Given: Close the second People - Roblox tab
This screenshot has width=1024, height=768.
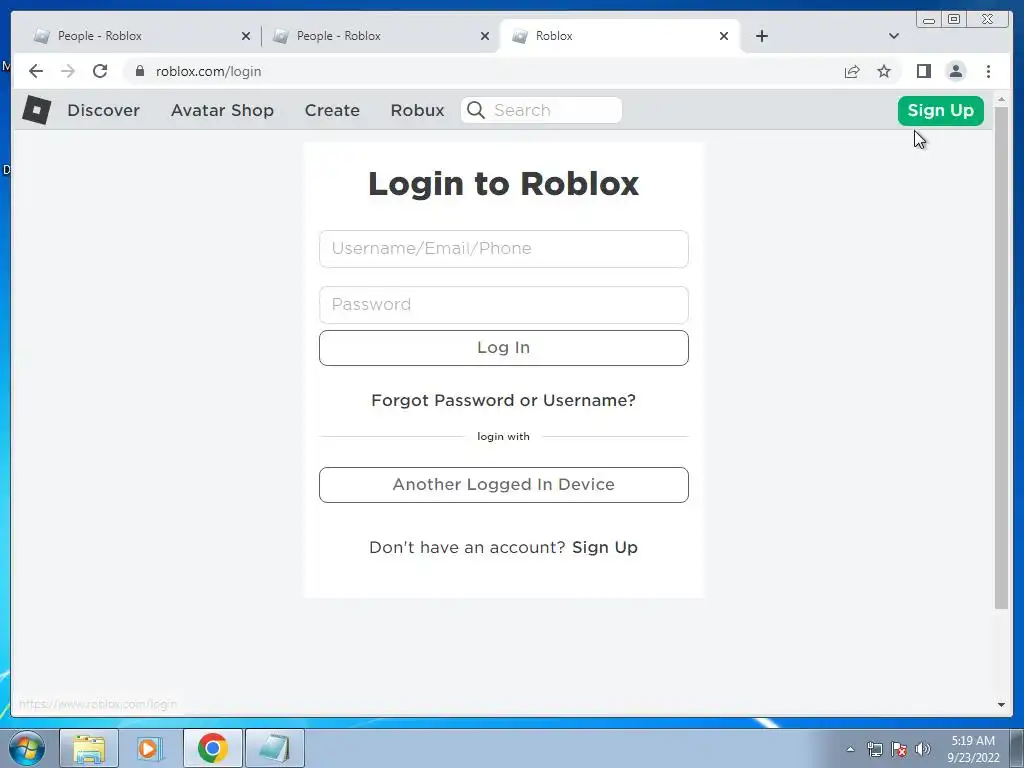Looking at the screenshot, I should tap(485, 37).
